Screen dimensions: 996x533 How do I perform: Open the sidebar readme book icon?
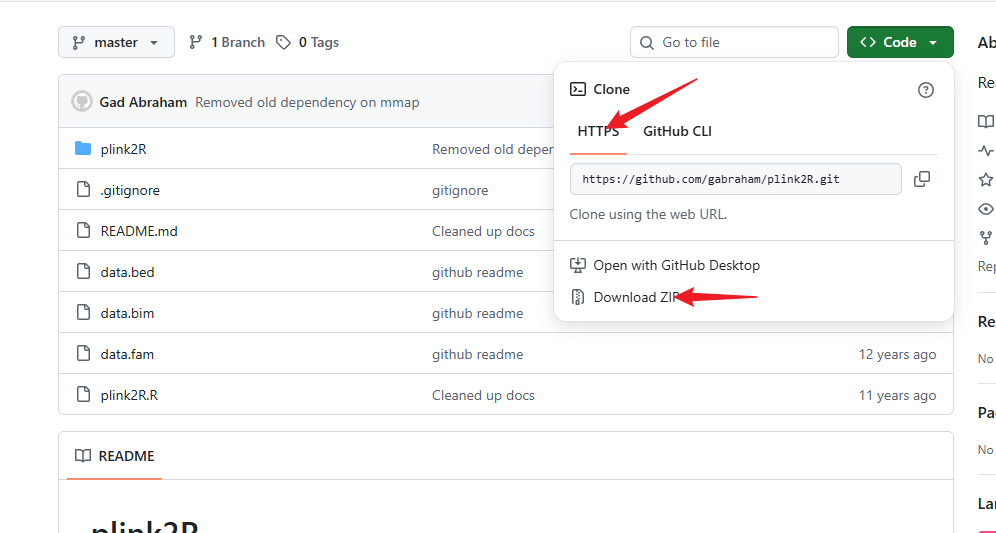pyautogui.click(x=986, y=121)
